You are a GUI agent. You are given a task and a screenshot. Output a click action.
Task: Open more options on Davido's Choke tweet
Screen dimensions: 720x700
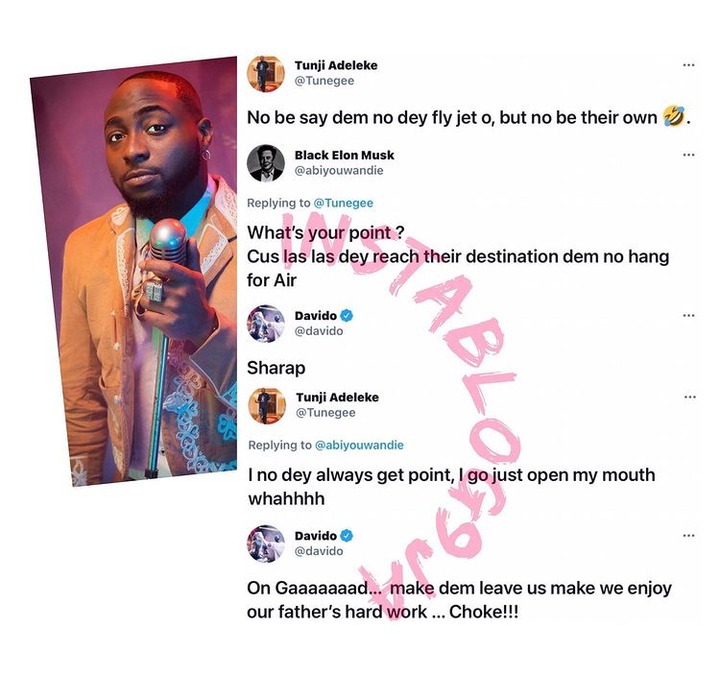click(x=688, y=536)
